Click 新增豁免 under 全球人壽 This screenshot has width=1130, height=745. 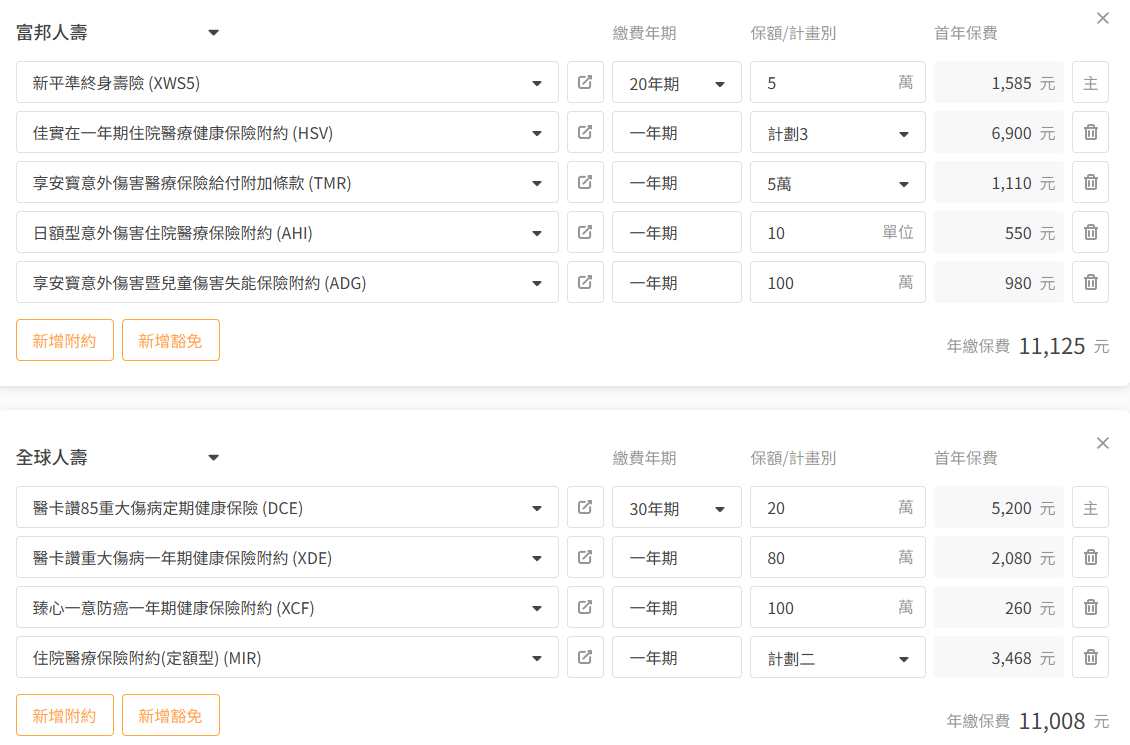[x=170, y=715]
